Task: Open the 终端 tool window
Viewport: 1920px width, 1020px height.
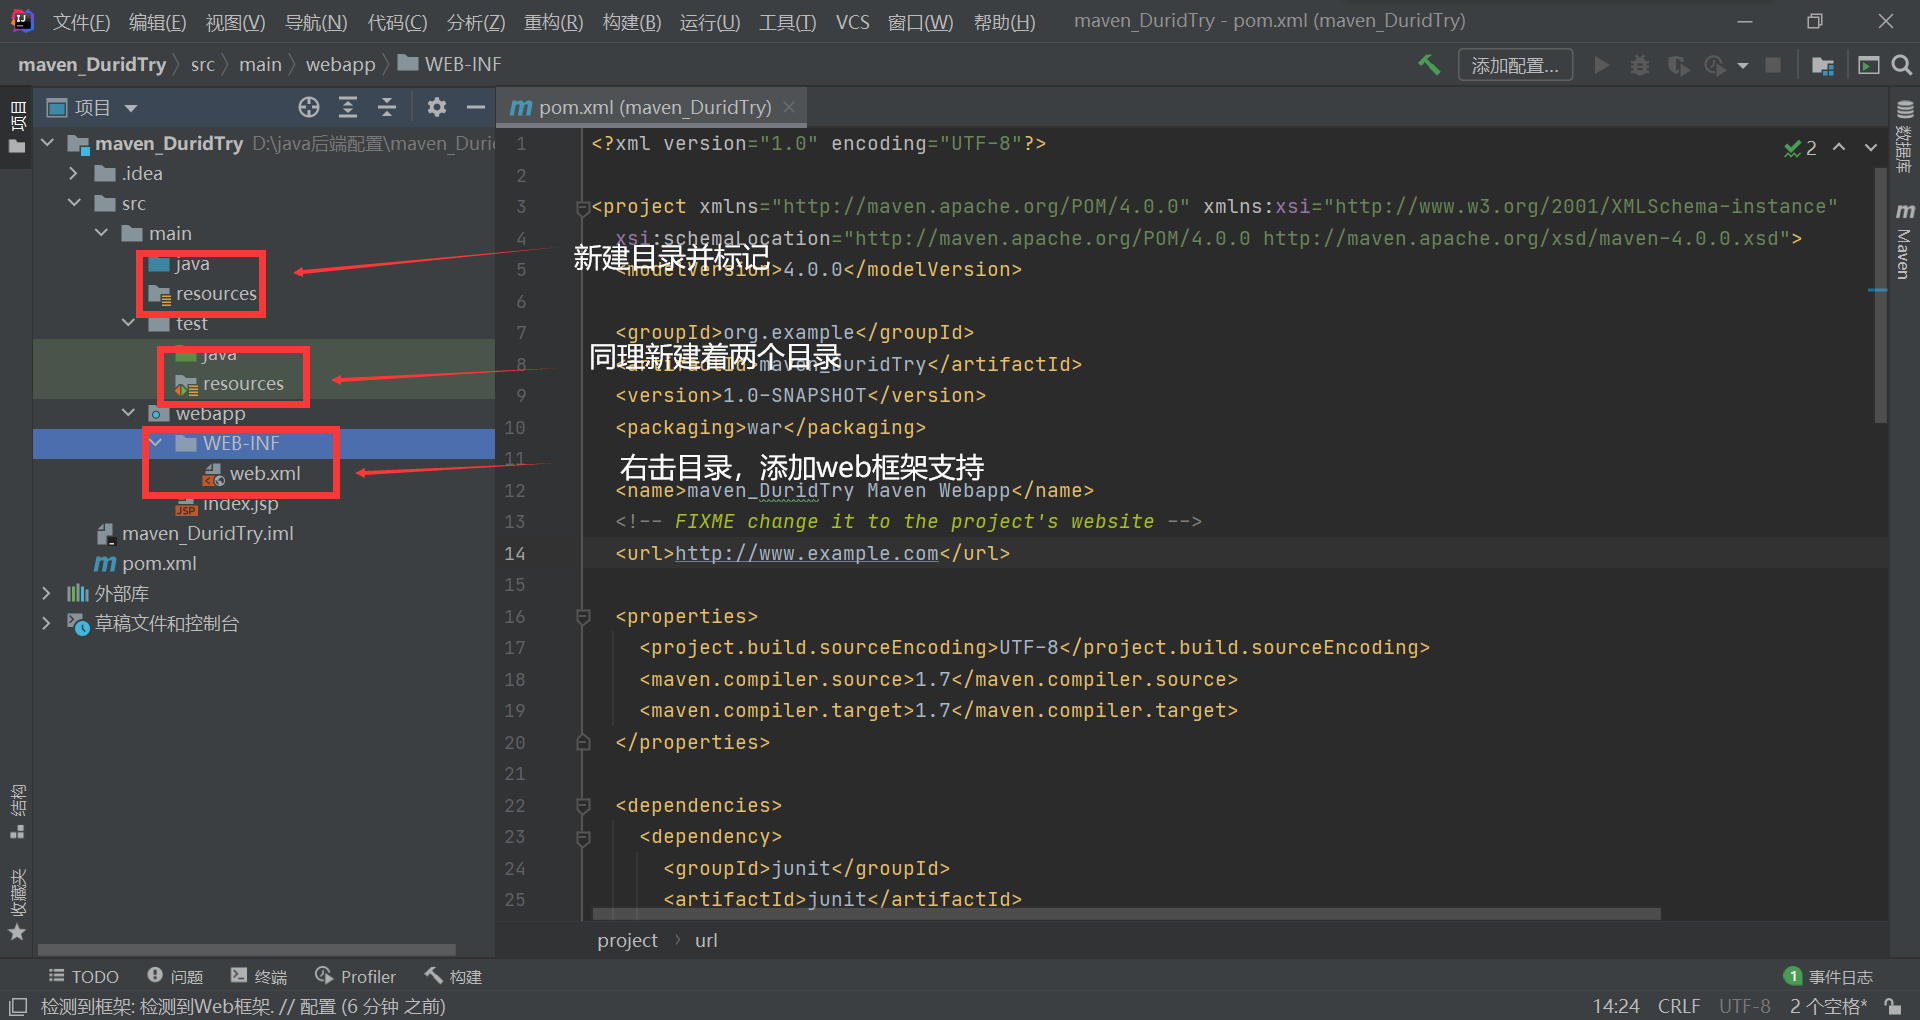Action: pos(259,976)
